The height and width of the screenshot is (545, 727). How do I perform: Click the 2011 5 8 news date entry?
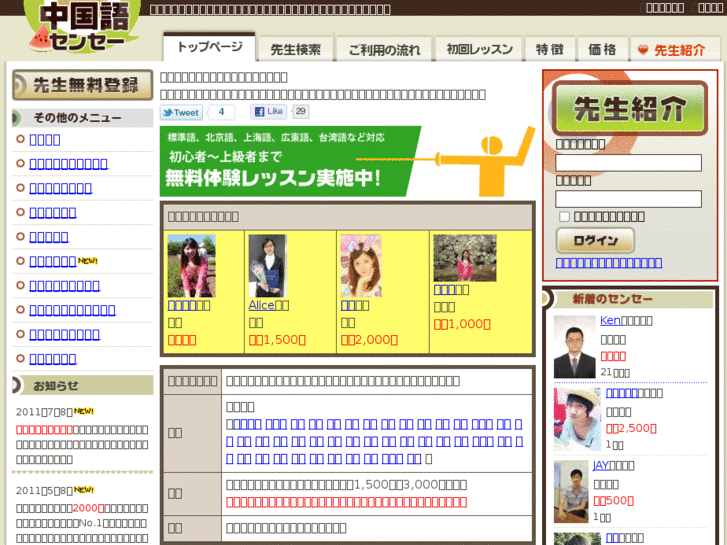tap(44, 490)
